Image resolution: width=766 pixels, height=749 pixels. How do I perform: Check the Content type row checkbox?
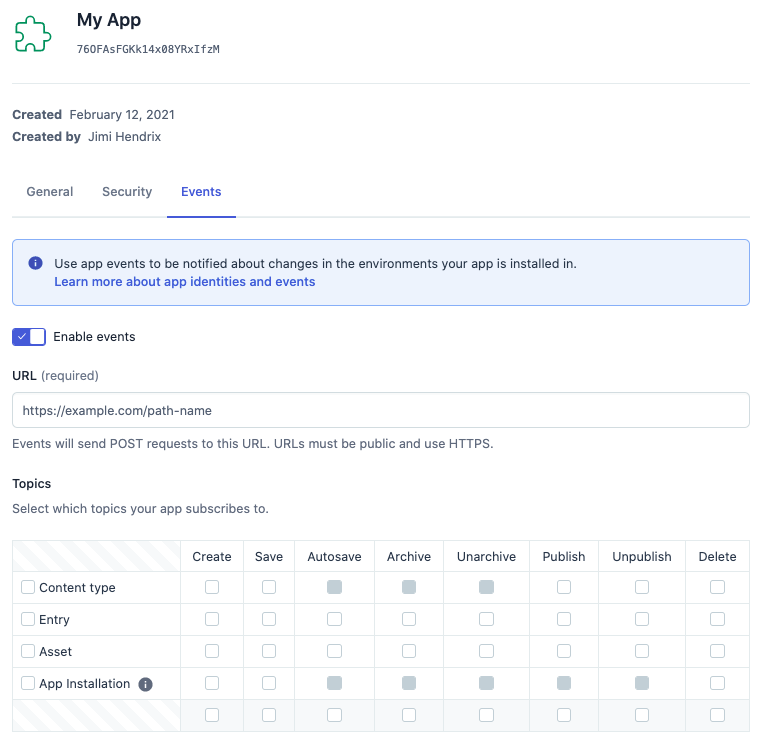click(x=28, y=588)
